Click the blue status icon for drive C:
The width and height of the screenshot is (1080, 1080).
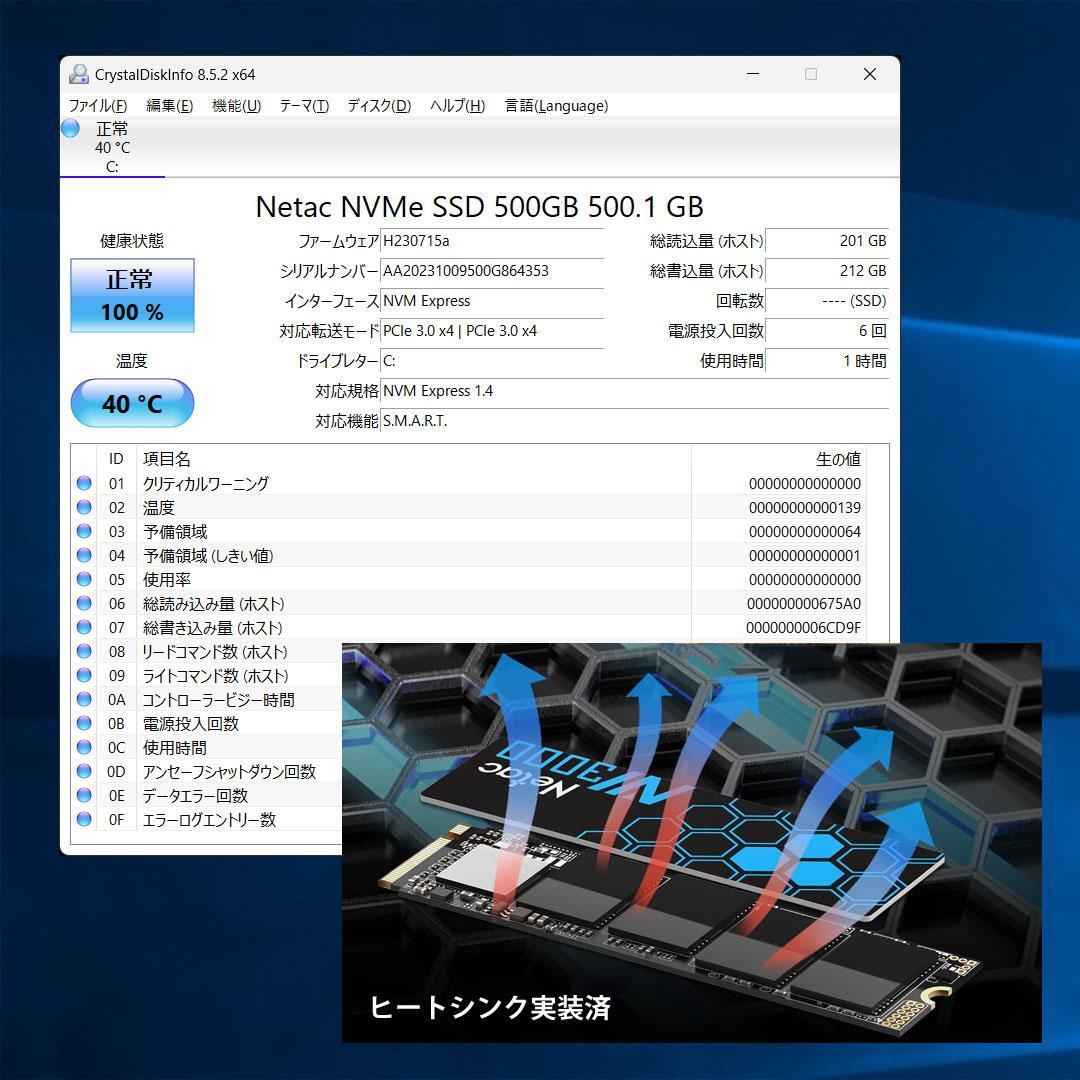(x=69, y=128)
